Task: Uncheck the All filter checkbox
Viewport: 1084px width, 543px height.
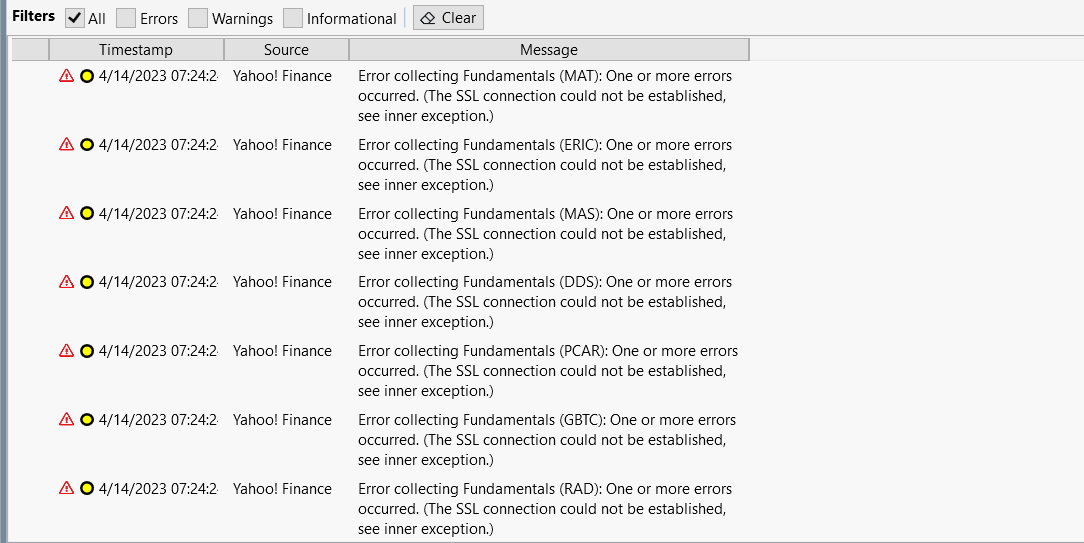Action: pyautogui.click(x=75, y=18)
